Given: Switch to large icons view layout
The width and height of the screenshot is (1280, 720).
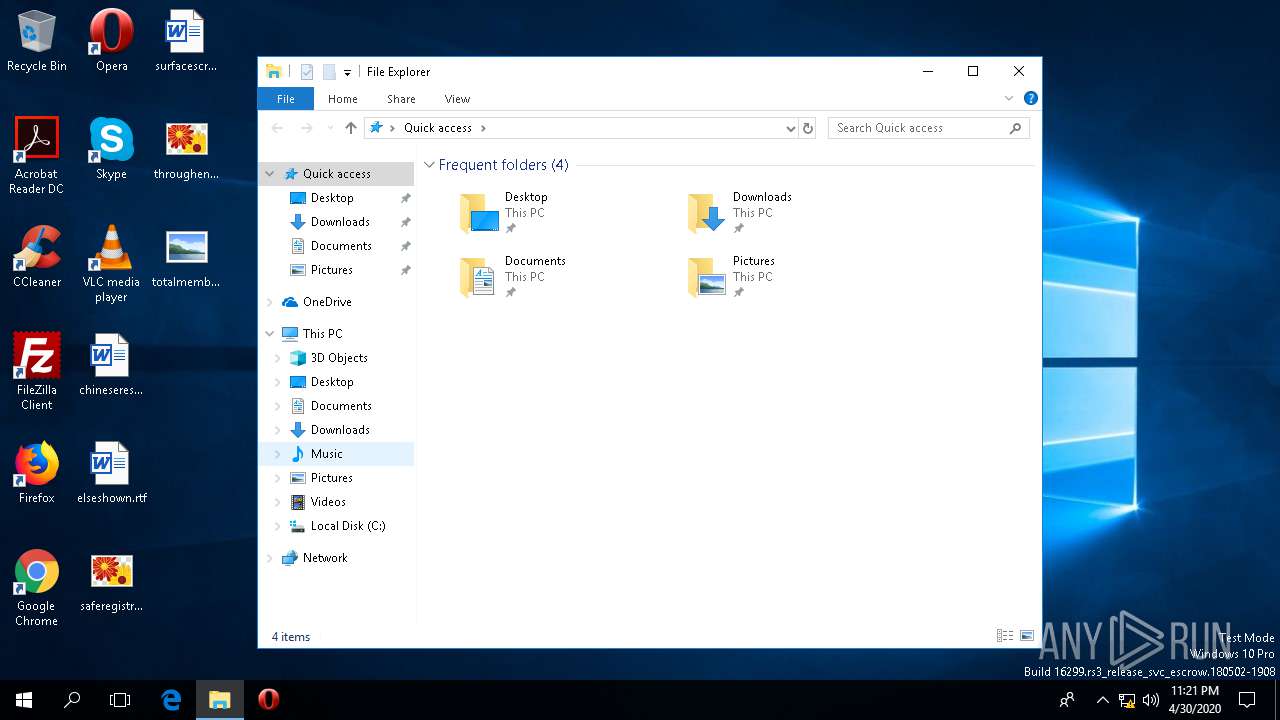Looking at the screenshot, I should pos(1026,636).
